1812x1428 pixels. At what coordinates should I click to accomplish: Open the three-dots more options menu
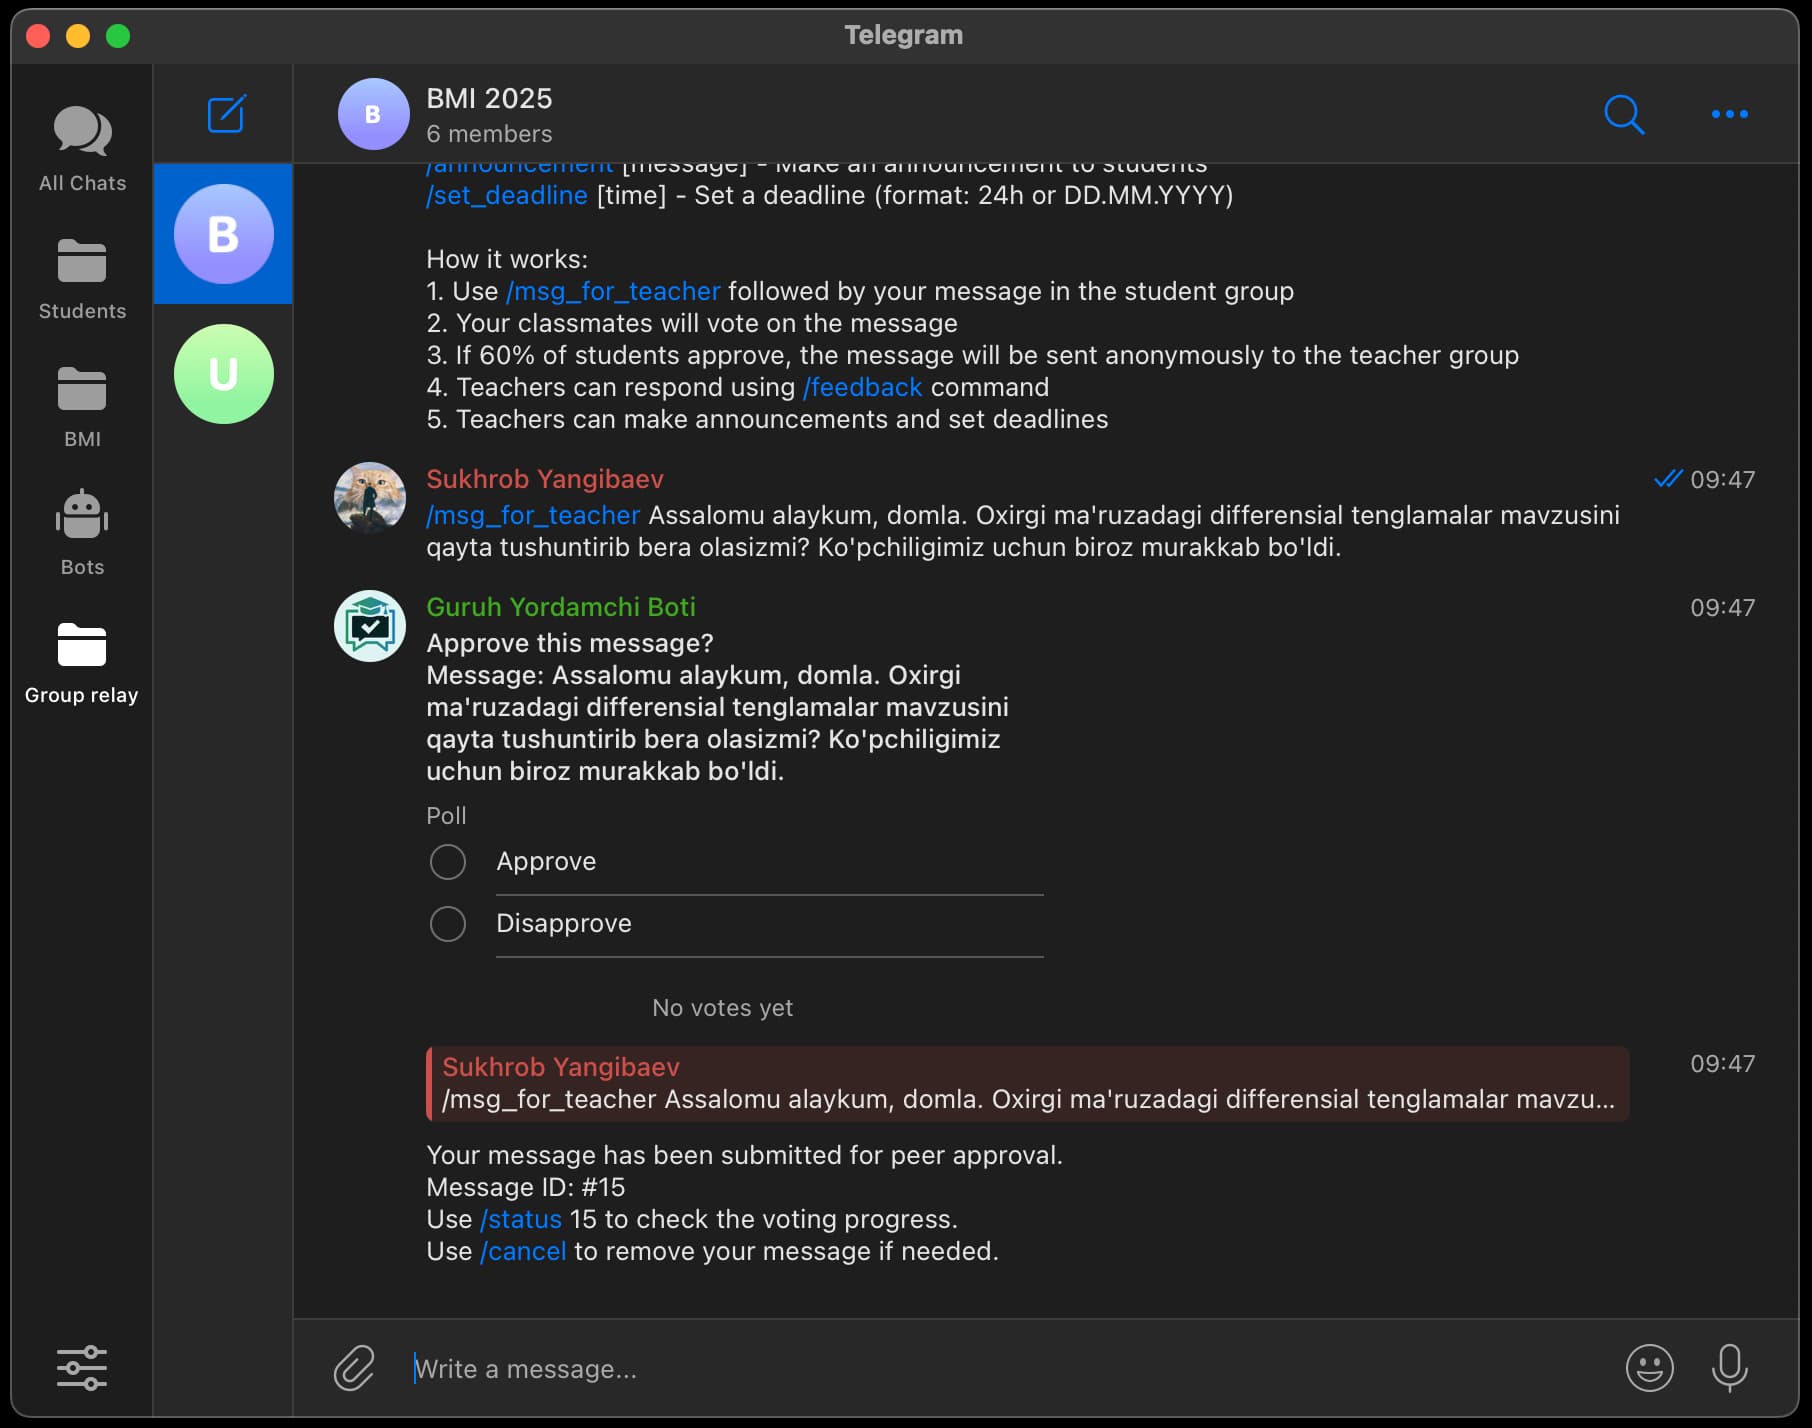coord(1730,114)
